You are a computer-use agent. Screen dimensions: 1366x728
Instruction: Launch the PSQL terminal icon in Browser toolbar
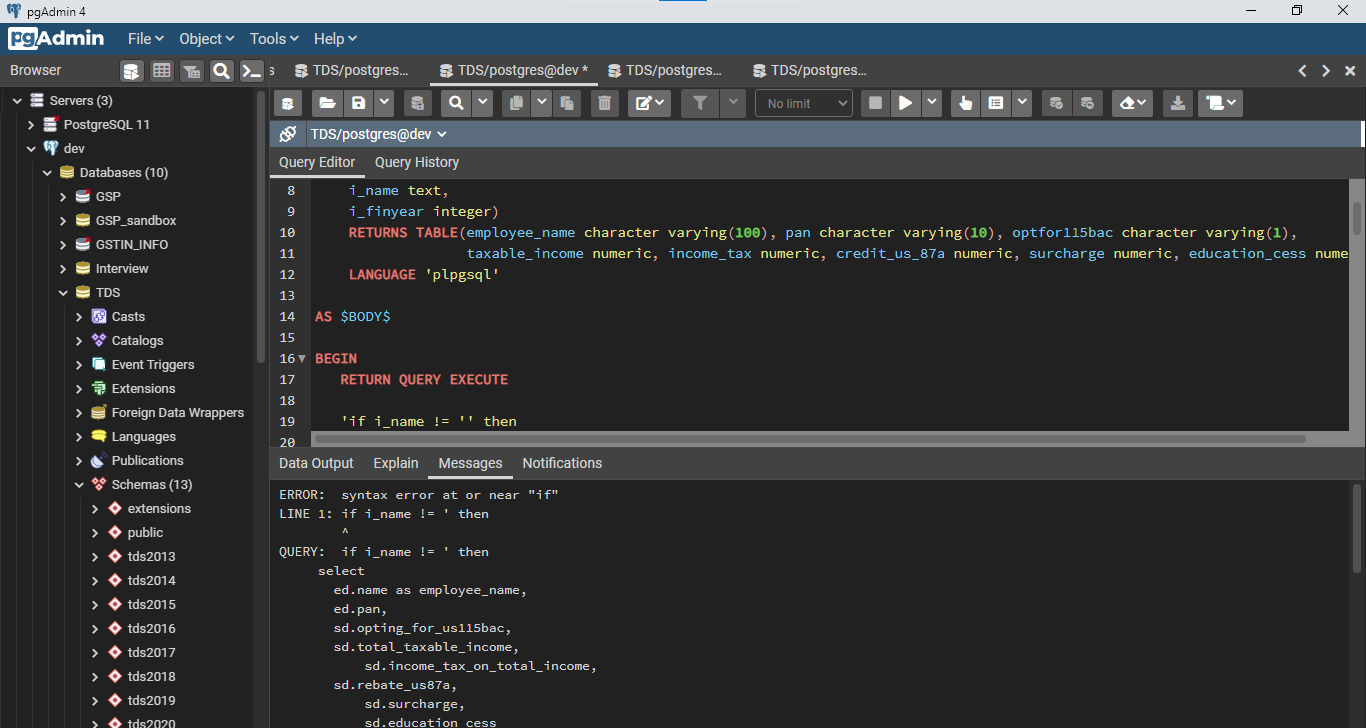pos(252,71)
